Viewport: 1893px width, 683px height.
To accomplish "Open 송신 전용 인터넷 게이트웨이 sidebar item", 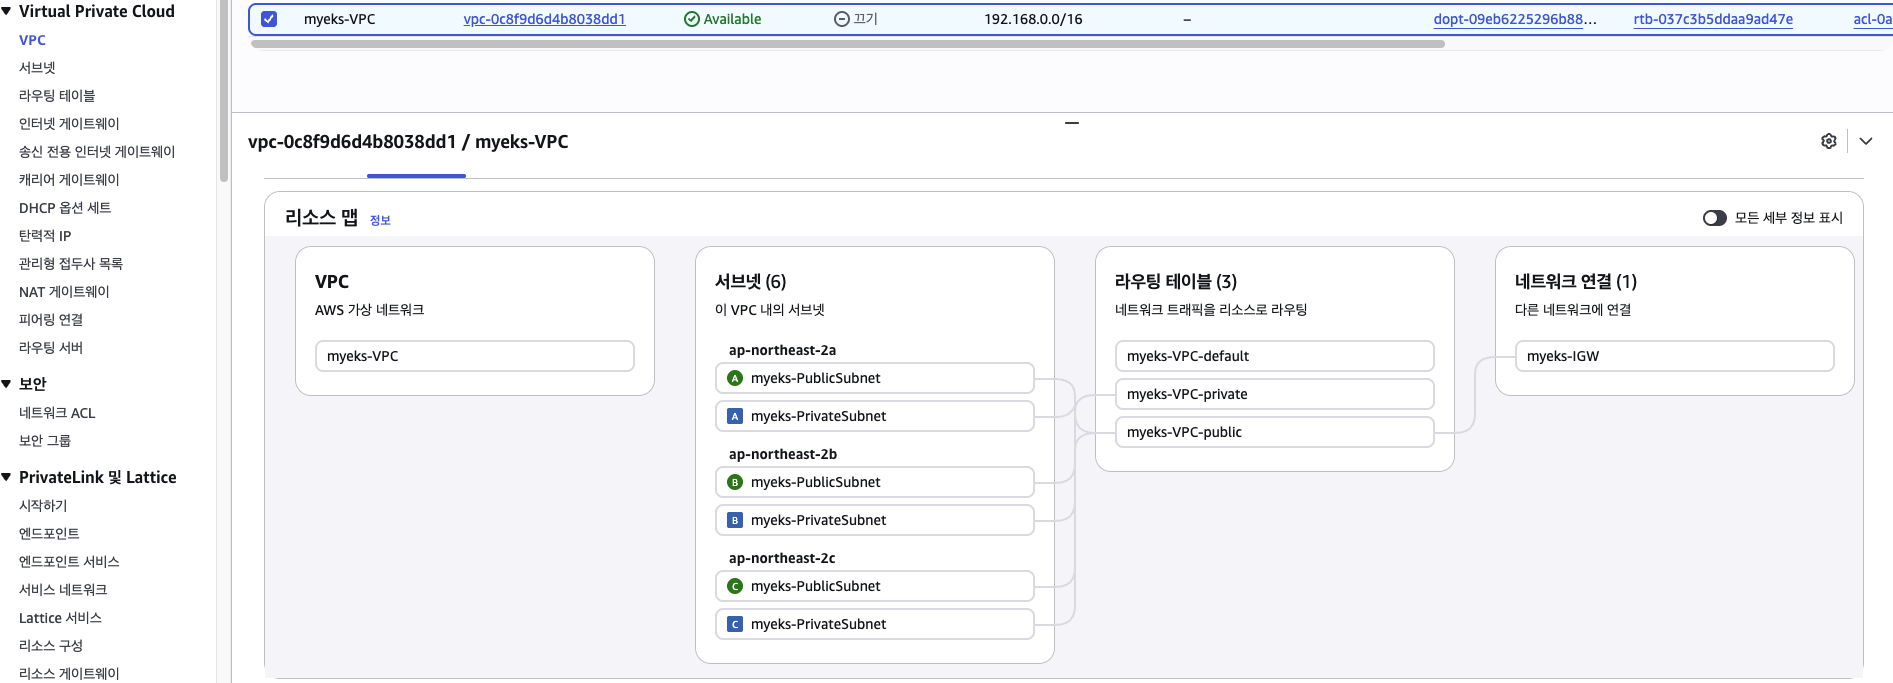I will click(x=97, y=152).
